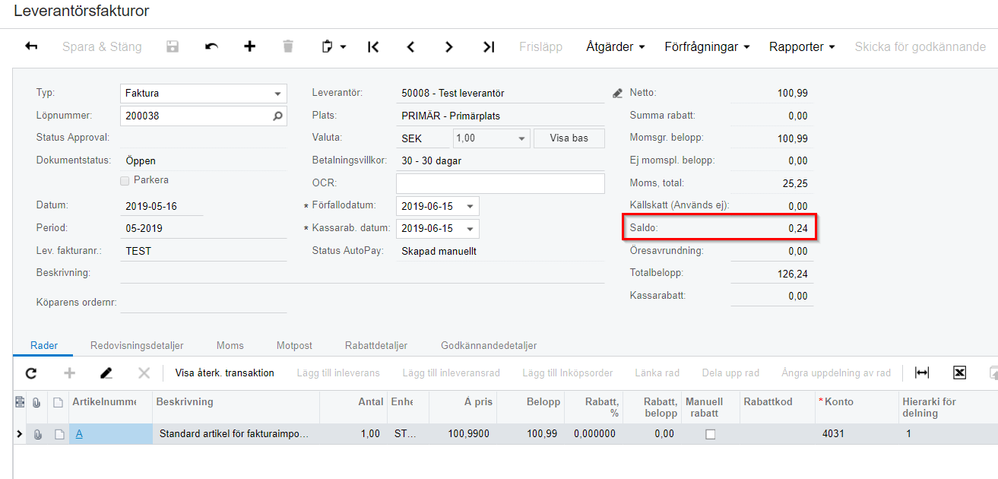Viewport: 998px width, 479px height.
Task: Switch to the Rader tab
Action: [44, 345]
